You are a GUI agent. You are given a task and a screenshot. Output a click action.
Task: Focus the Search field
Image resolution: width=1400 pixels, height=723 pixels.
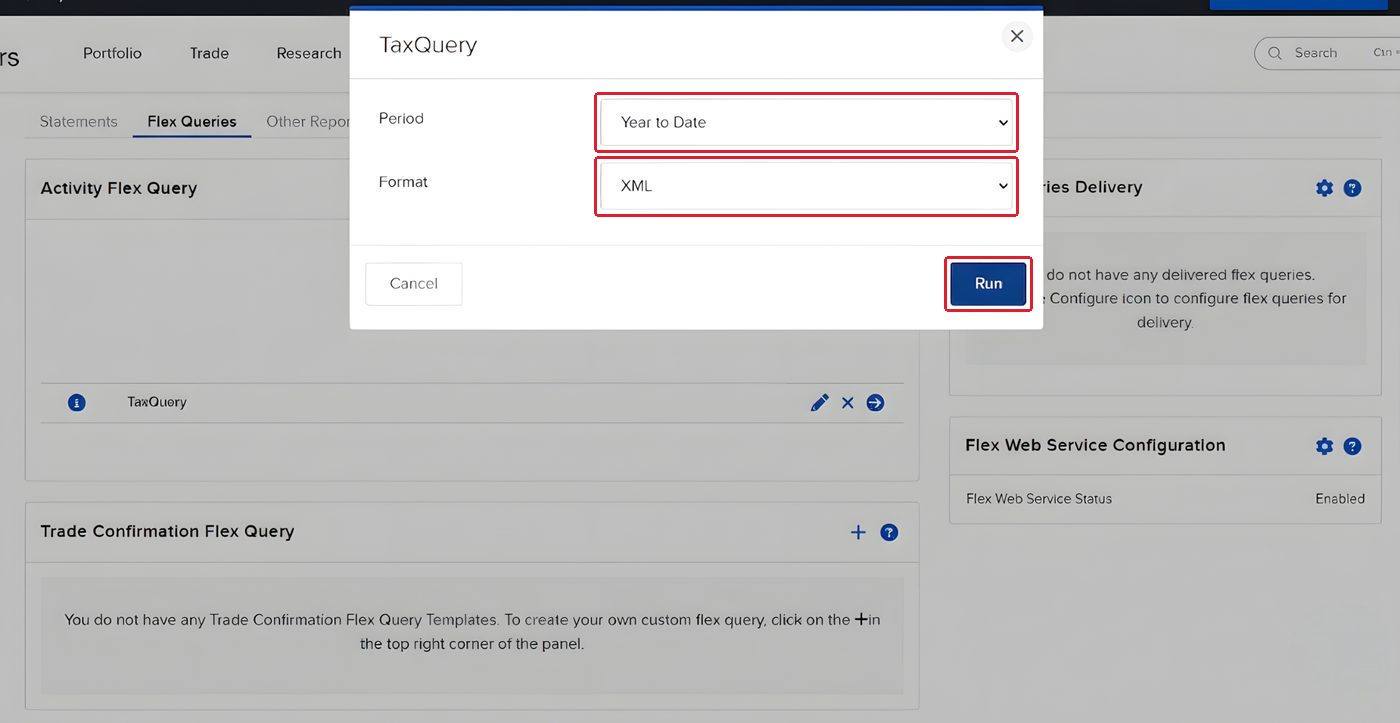pos(1327,53)
